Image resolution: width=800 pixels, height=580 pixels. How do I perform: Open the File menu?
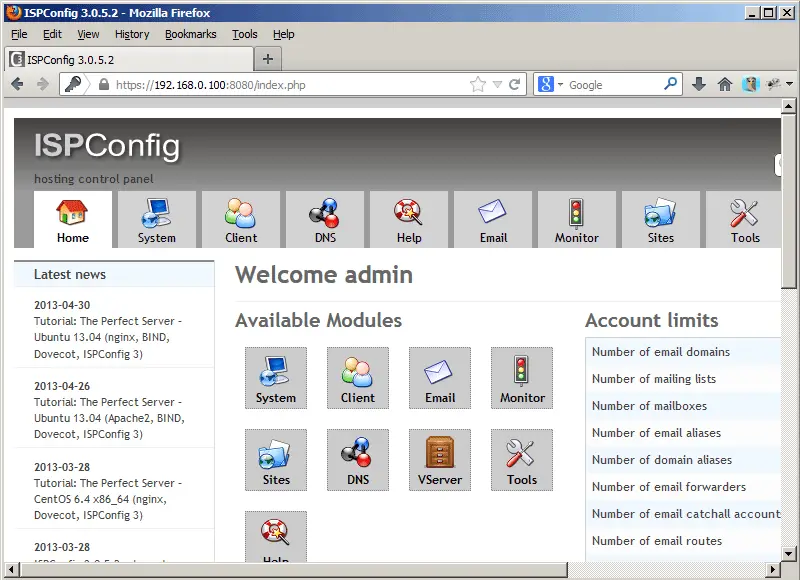pyautogui.click(x=19, y=34)
